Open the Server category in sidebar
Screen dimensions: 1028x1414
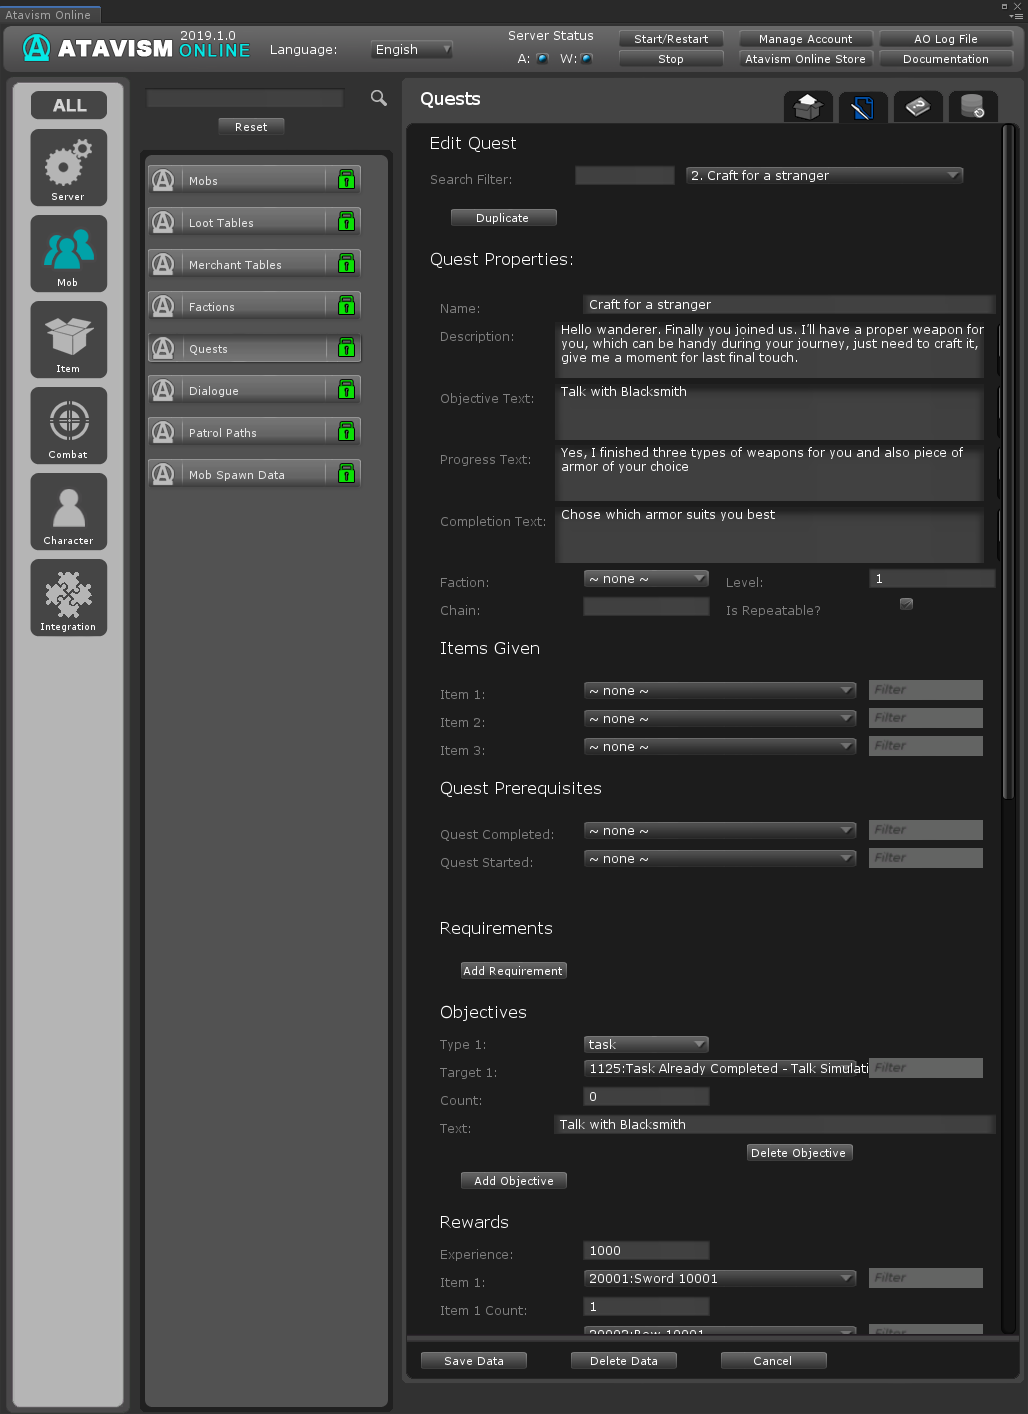tap(68, 167)
